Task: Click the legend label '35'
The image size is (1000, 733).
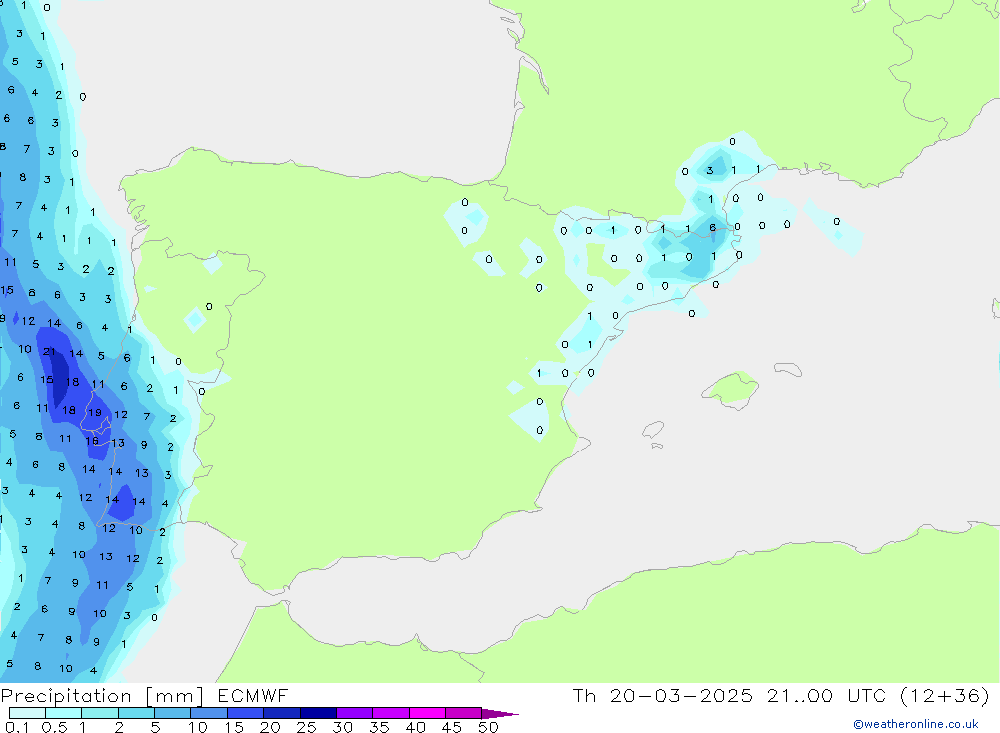Action: click(379, 727)
